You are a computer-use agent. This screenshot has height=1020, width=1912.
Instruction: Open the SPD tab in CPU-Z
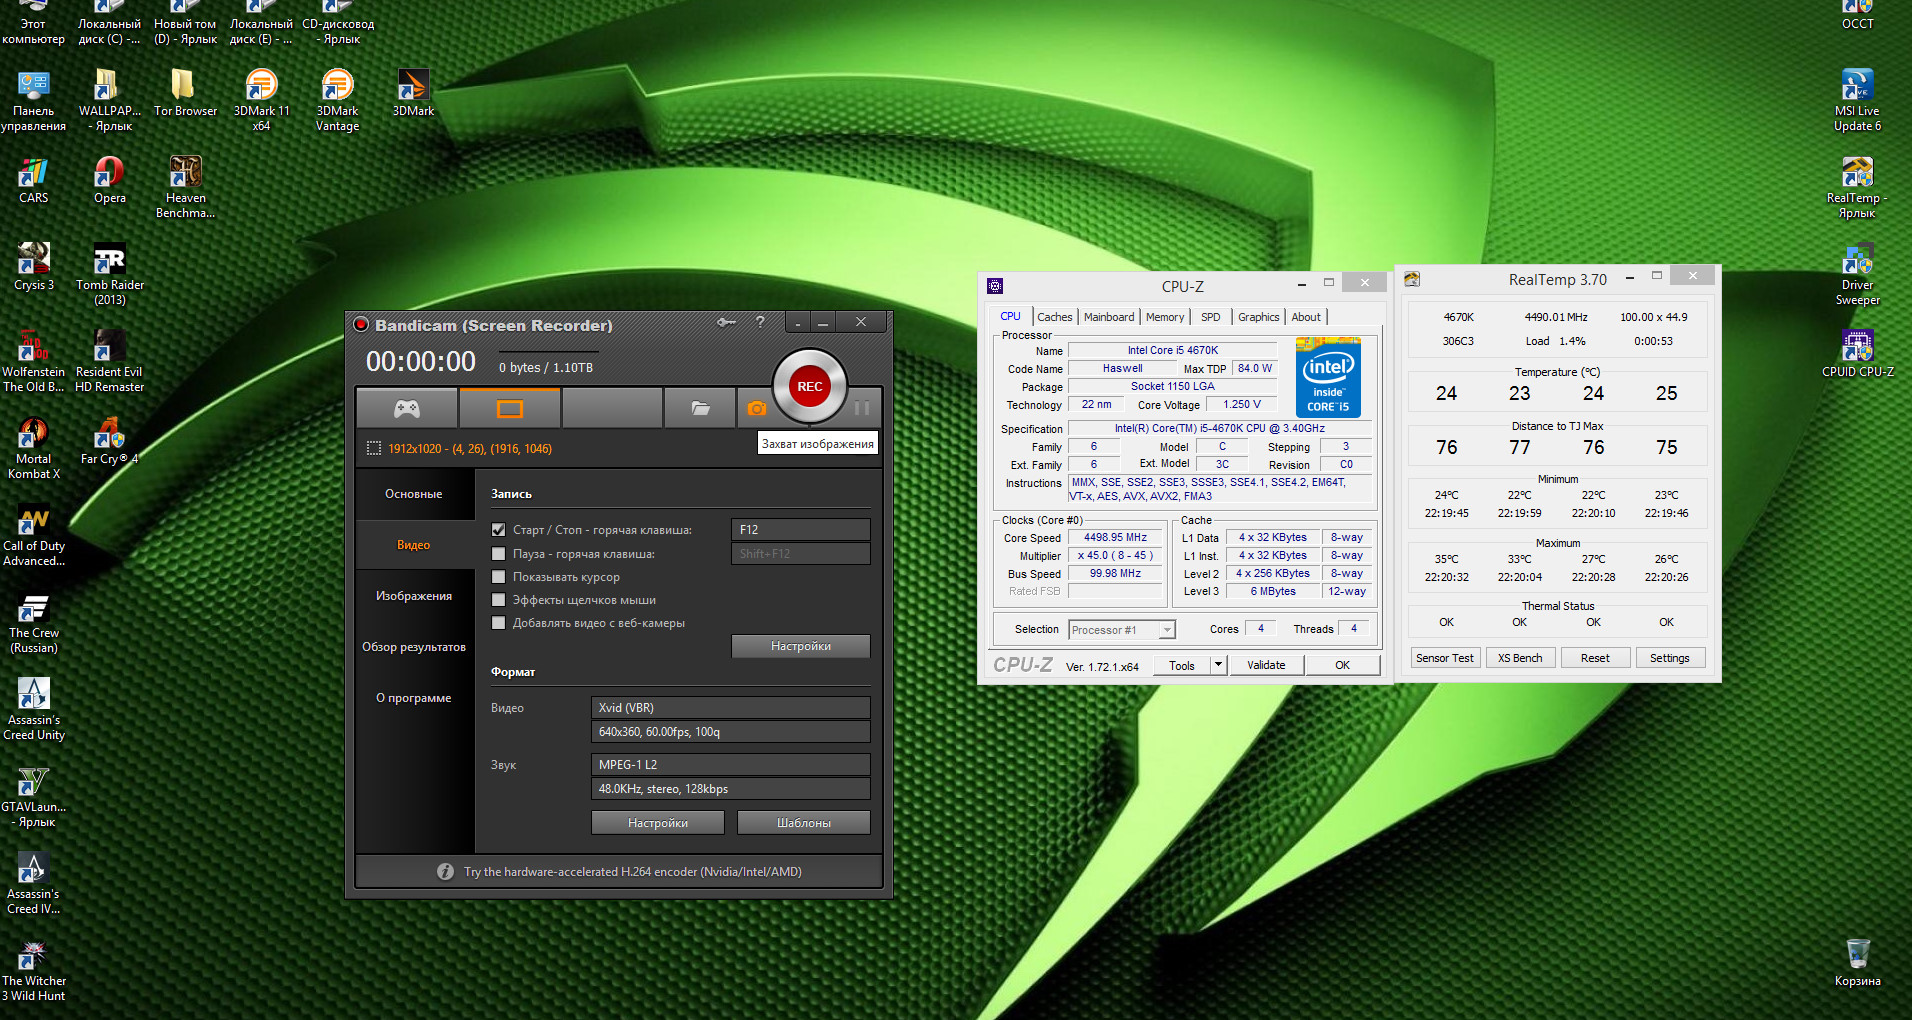(x=1210, y=317)
